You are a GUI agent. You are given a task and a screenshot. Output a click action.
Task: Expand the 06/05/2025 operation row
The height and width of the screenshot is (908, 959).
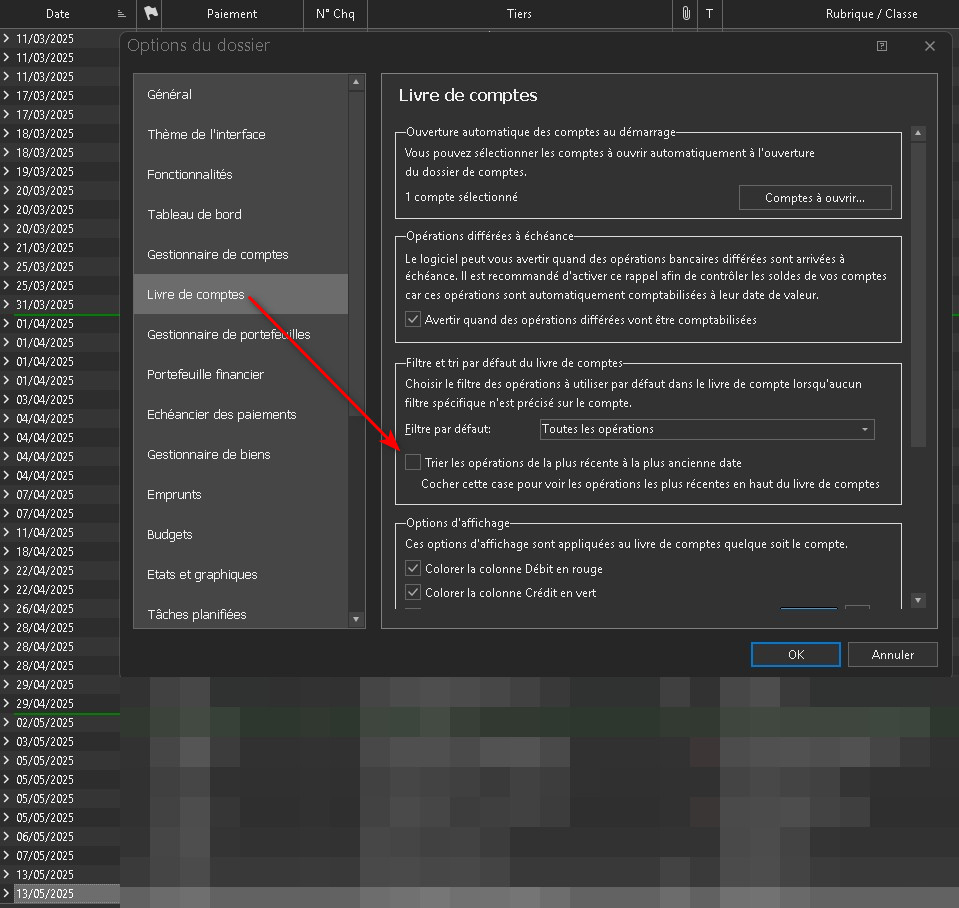(6, 836)
